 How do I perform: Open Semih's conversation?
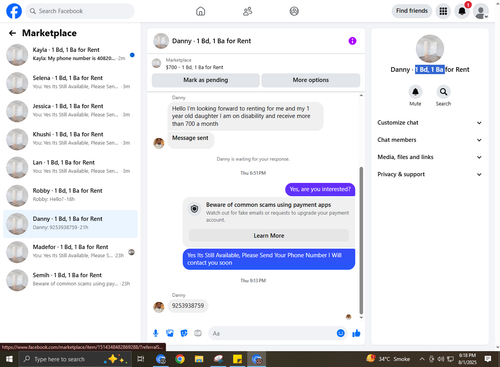click(70, 280)
